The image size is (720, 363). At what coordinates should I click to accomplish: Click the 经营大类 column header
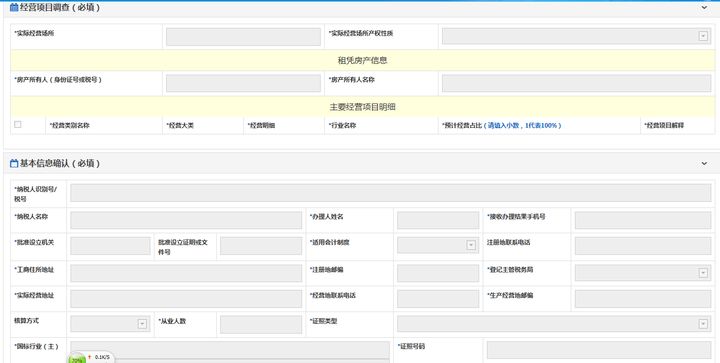pyautogui.click(x=180, y=125)
